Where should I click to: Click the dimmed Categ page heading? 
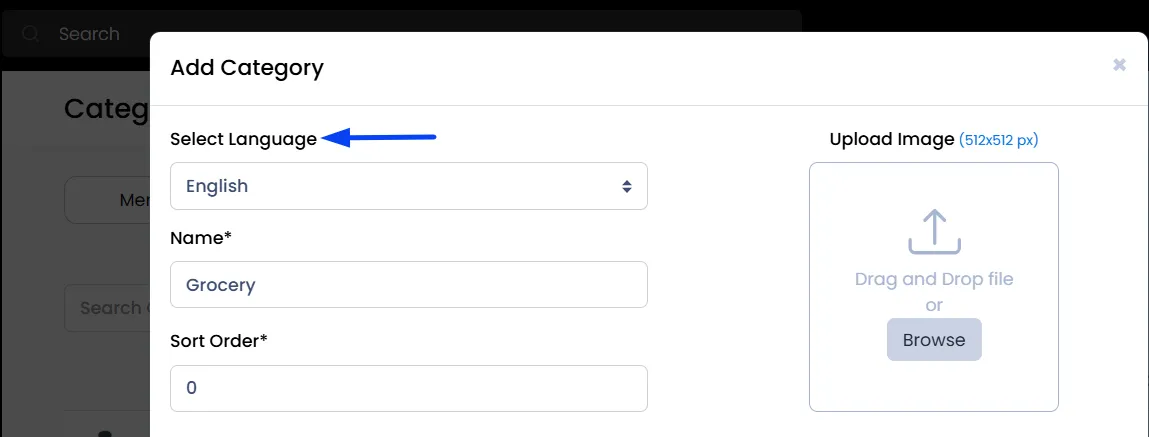[x=107, y=109]
